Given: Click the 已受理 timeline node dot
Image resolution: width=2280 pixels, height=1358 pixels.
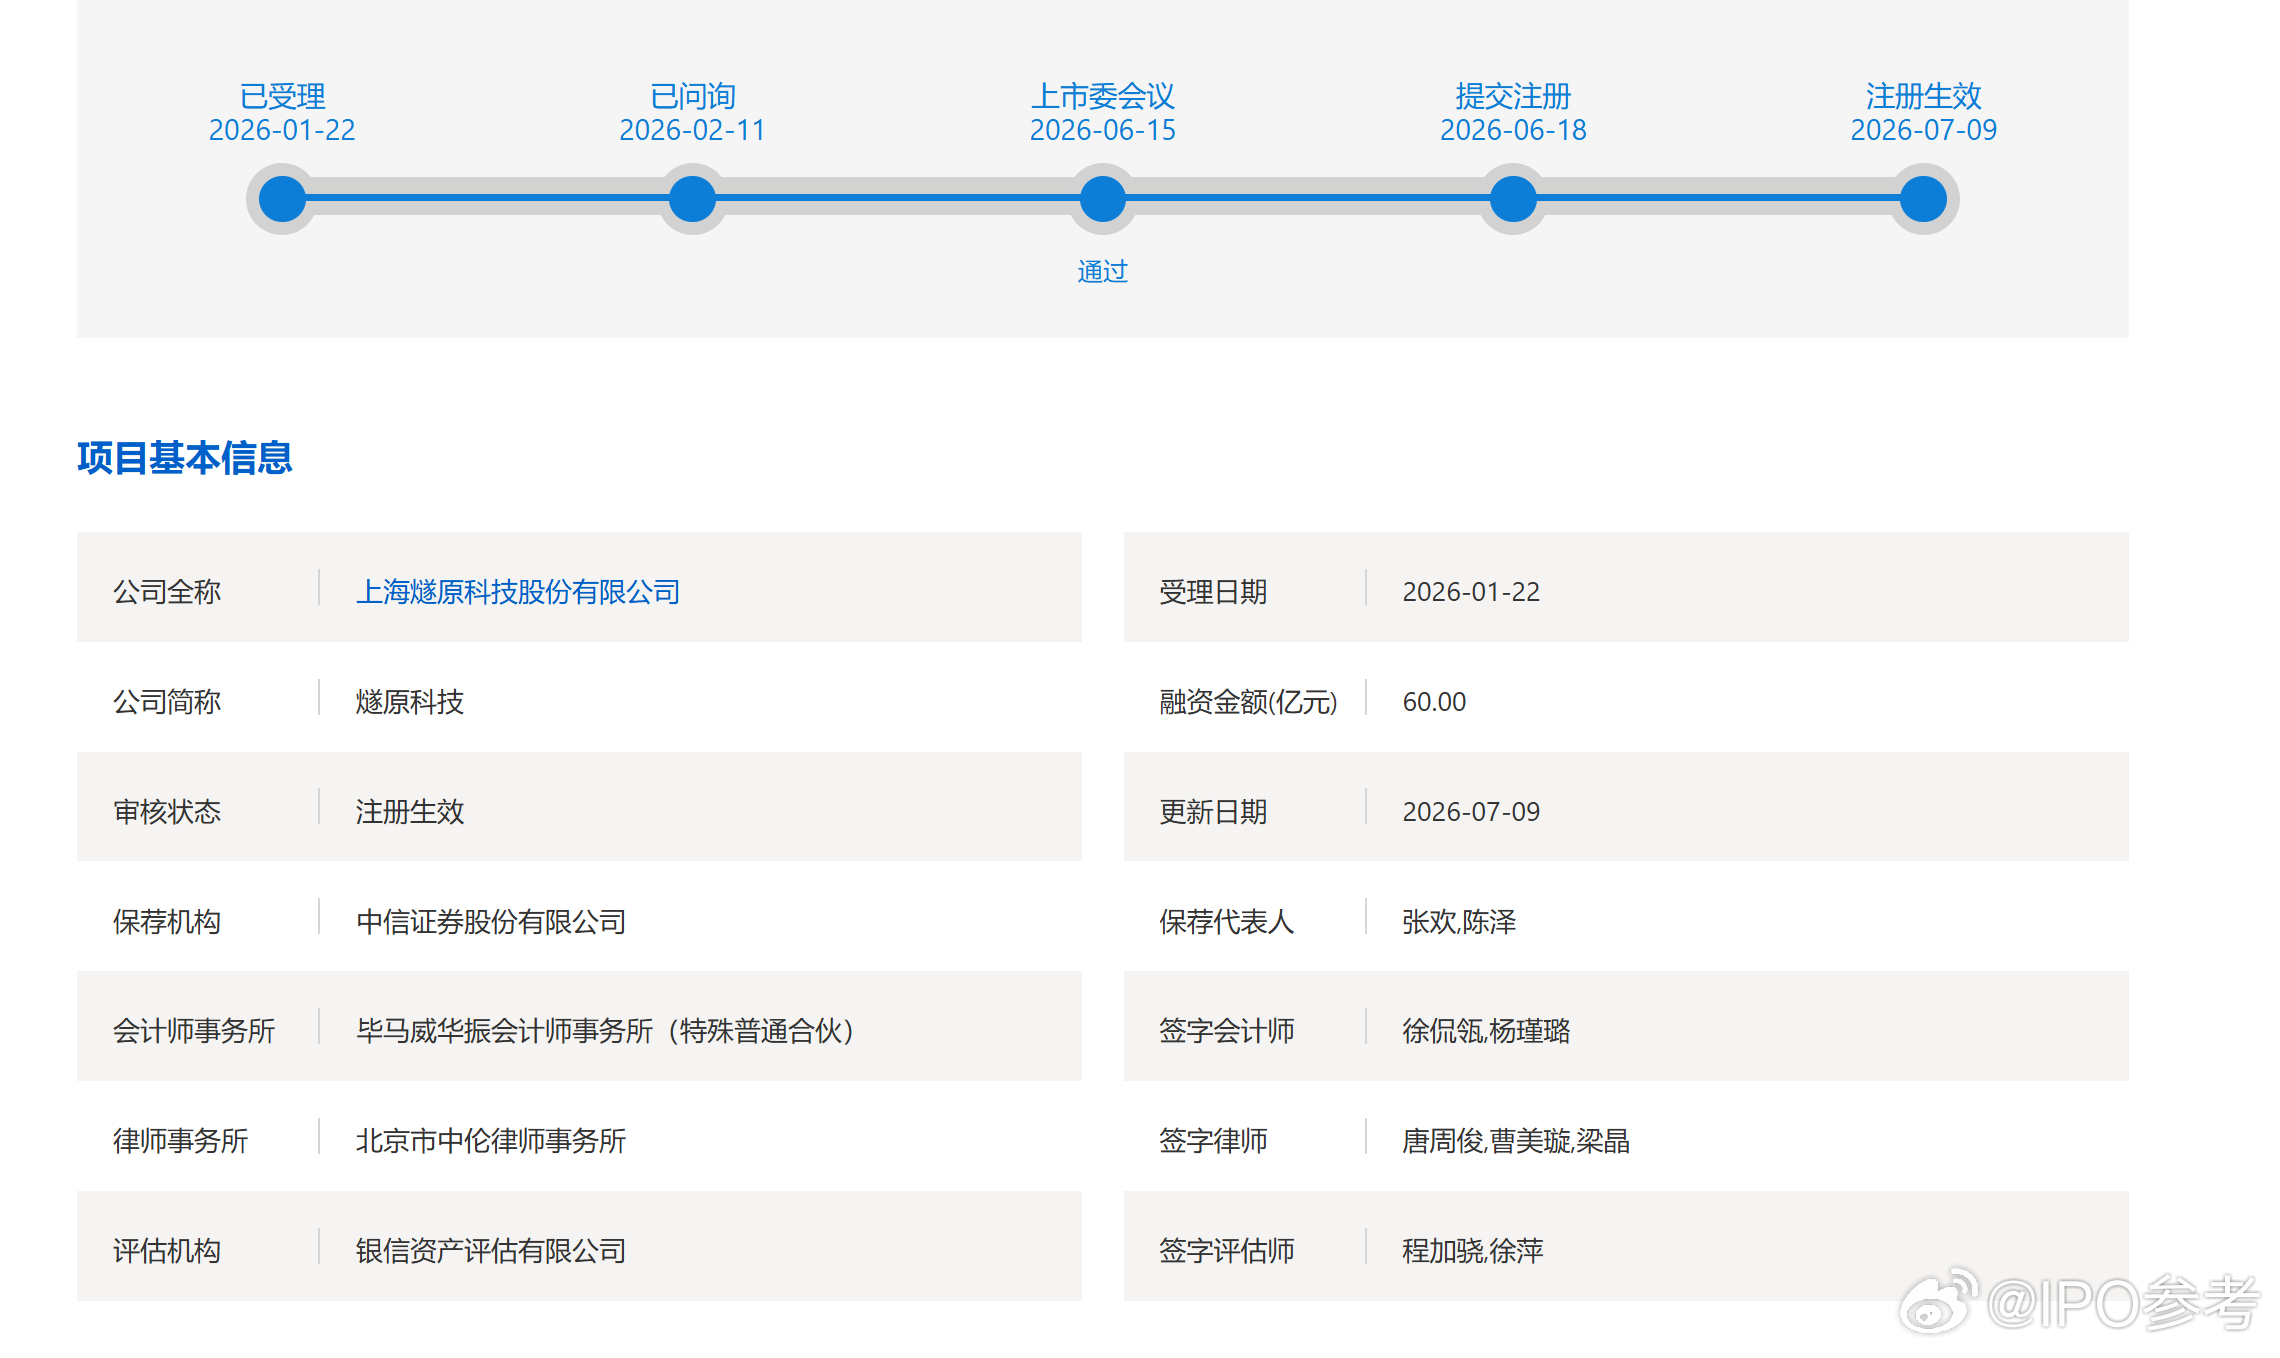Looking at the screenshot, I should pyautogui.click(x=282, y=199).
